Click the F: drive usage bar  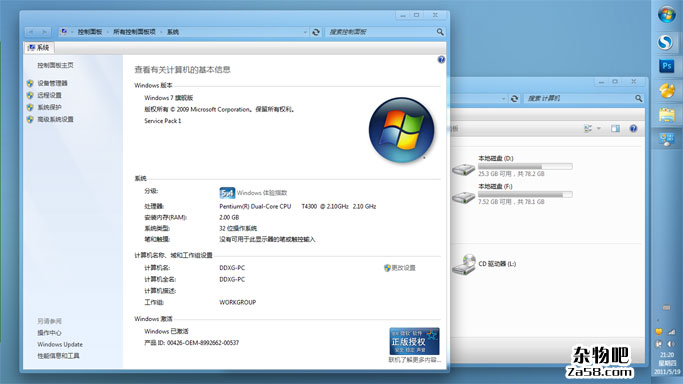point(525,194)
